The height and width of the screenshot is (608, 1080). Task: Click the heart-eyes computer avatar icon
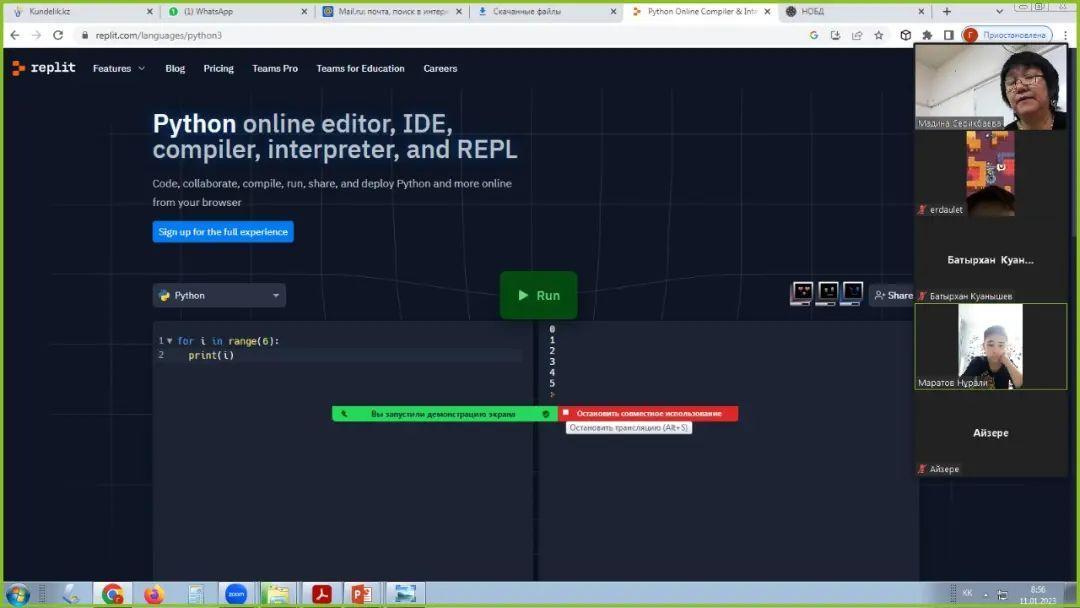[x=802, y=293]
